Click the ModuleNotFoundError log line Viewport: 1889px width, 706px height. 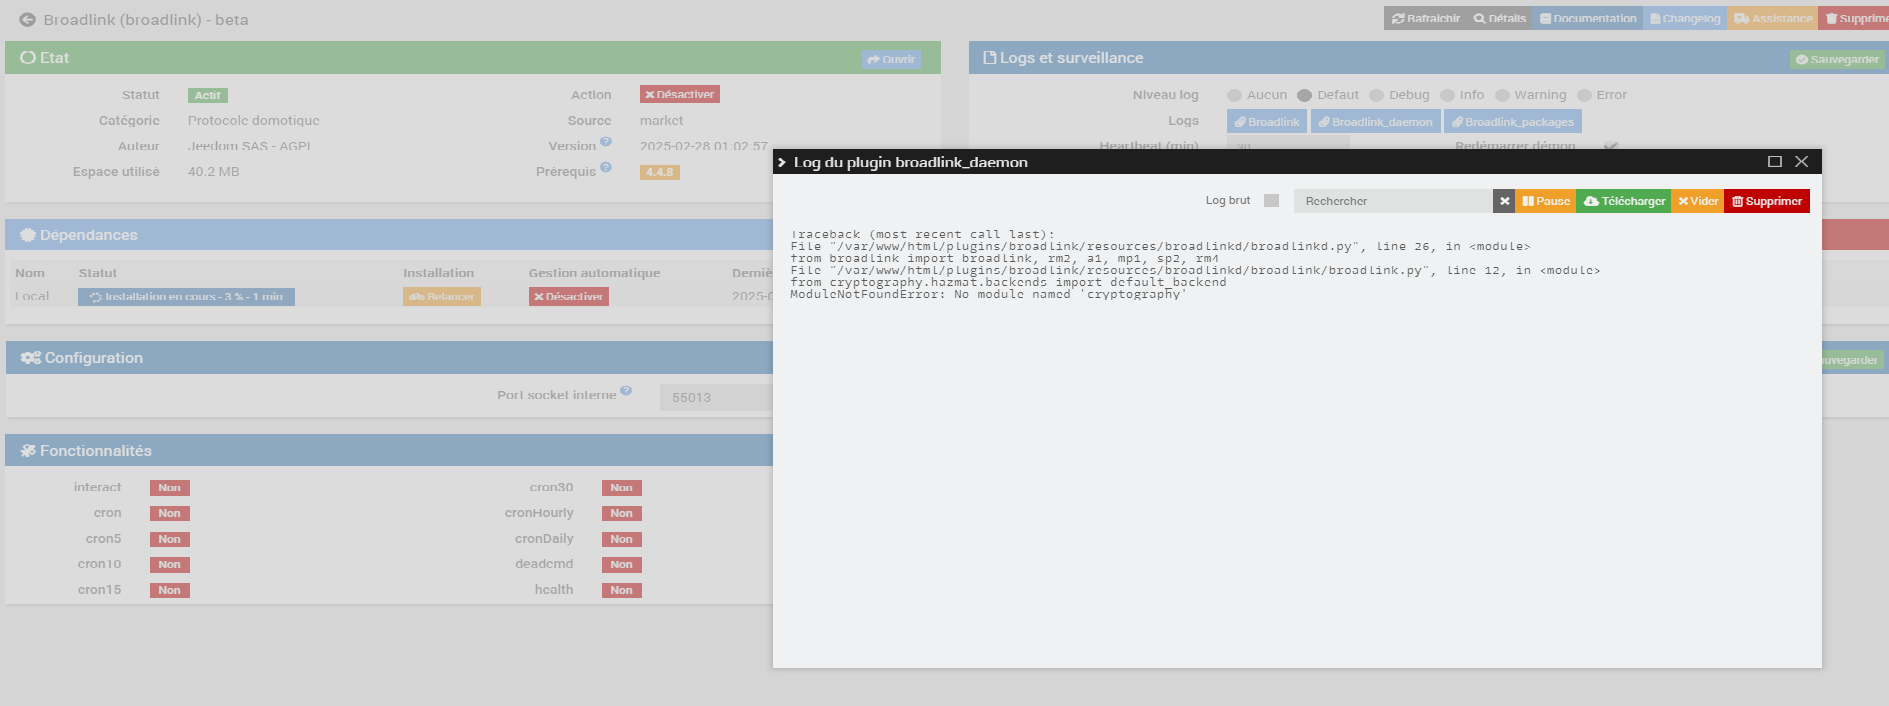(988, 295)
